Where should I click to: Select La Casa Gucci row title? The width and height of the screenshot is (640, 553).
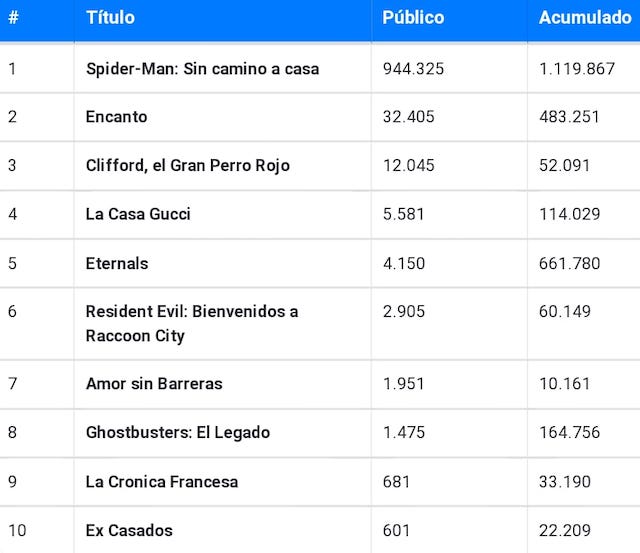(x=138, y=214)
